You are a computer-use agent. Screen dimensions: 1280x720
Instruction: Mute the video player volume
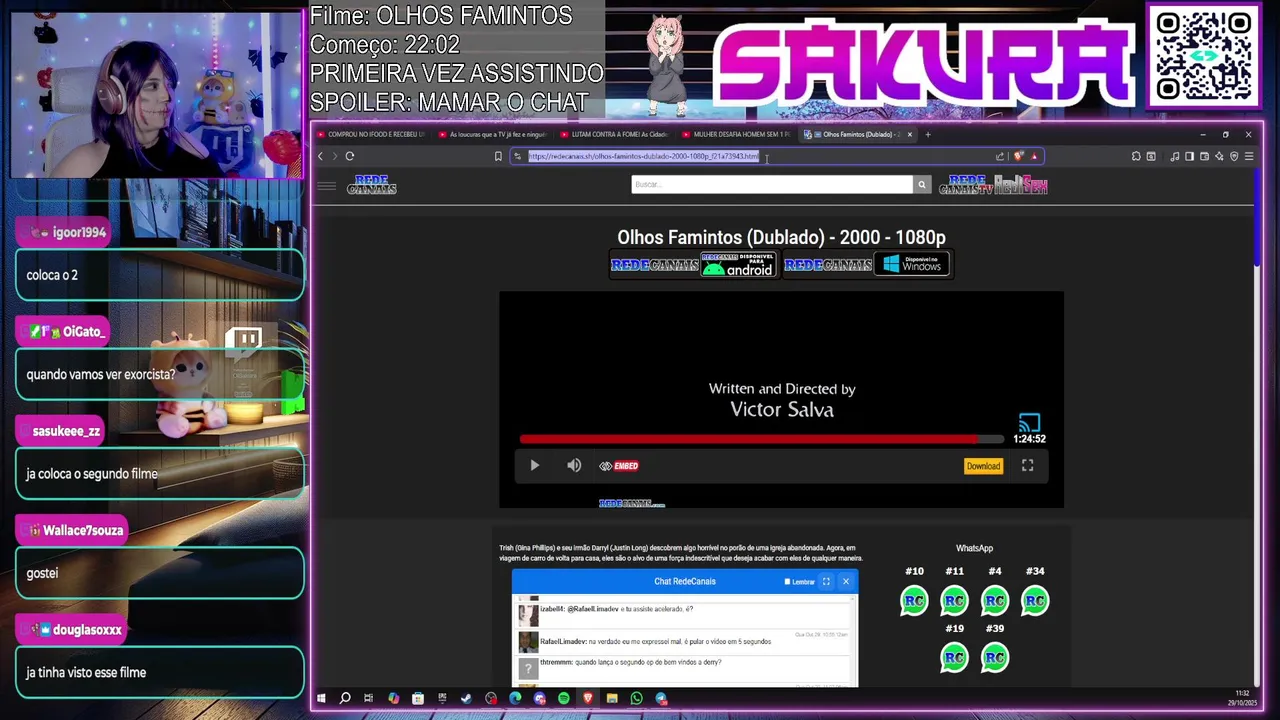pos(574,465)
